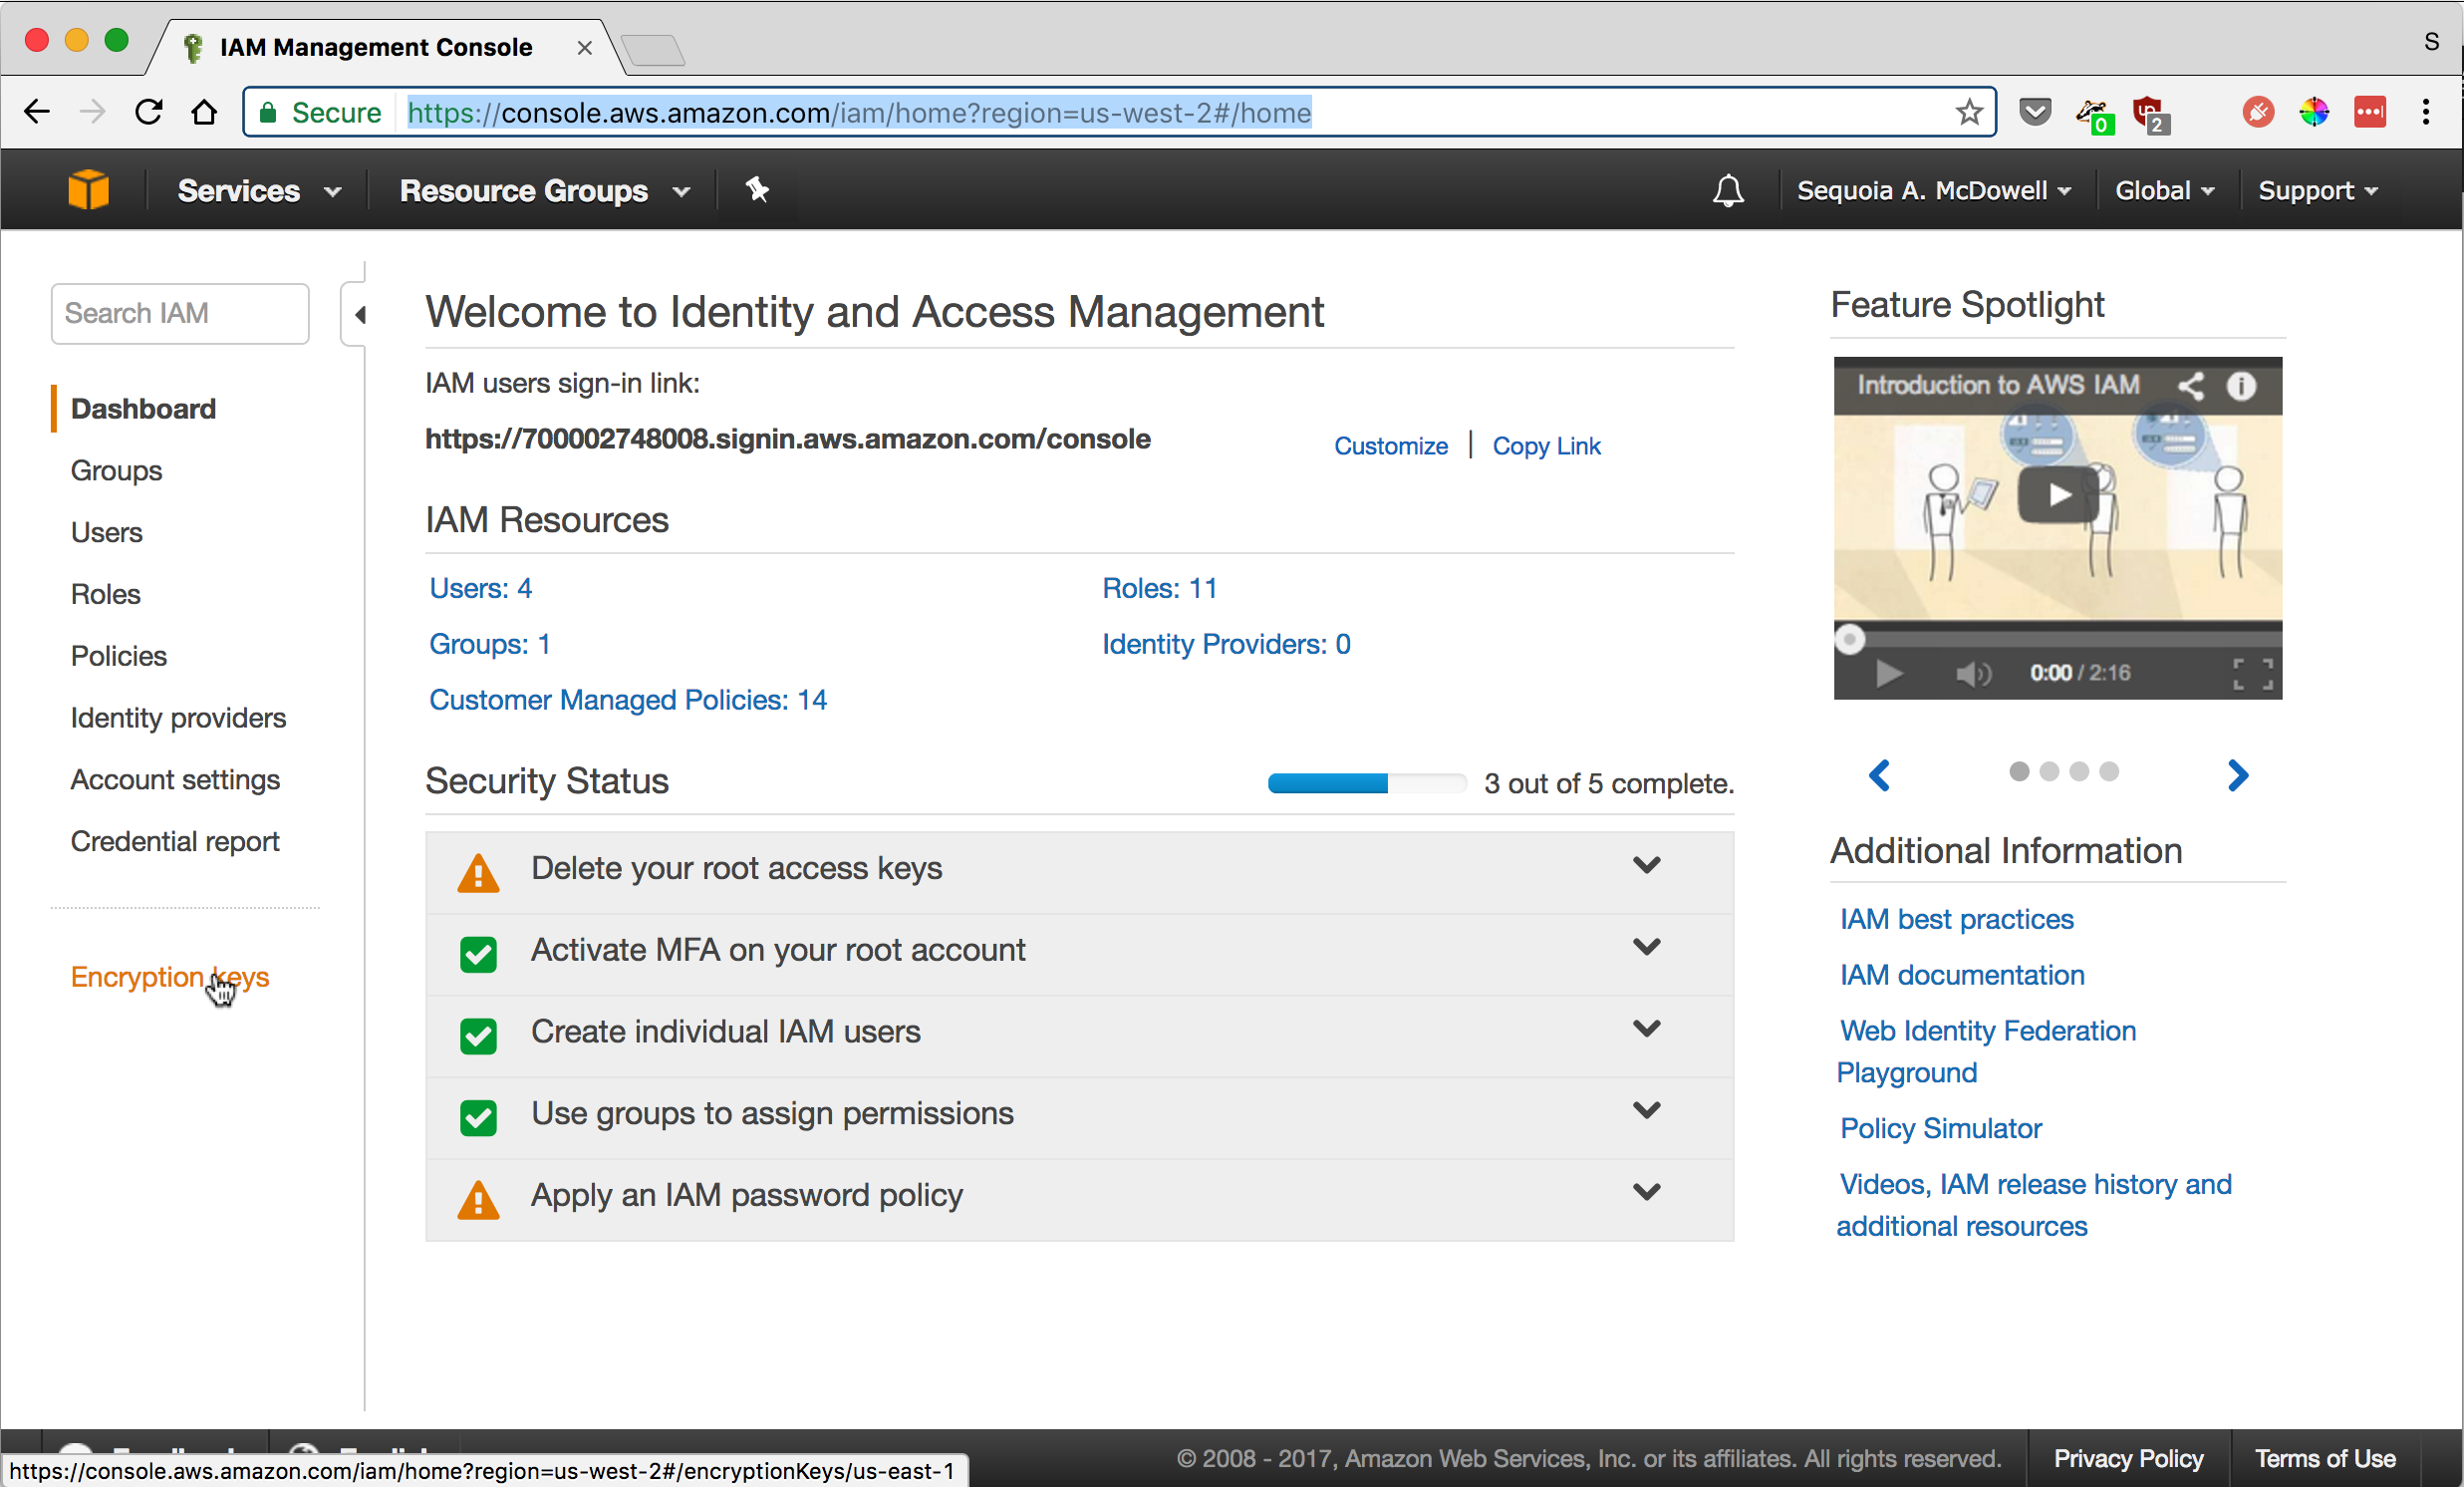Open Credential report in the sidebar
Viewport: 2464px width, 1487px height.
(x=175, y=842)
